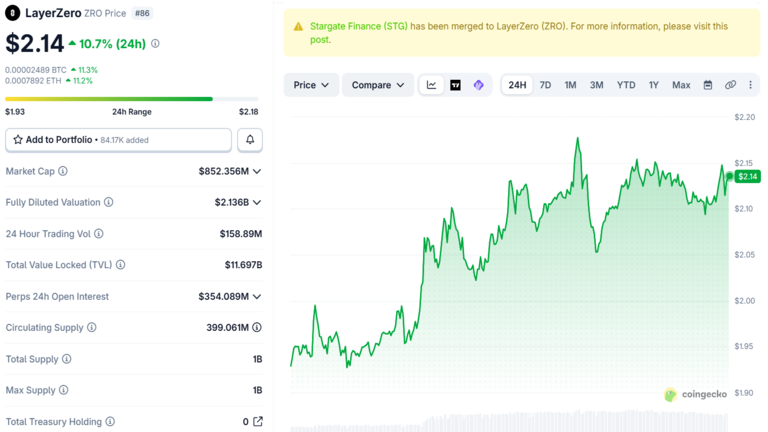Click the info icon next to 399.061M

[x=257, y=327]
